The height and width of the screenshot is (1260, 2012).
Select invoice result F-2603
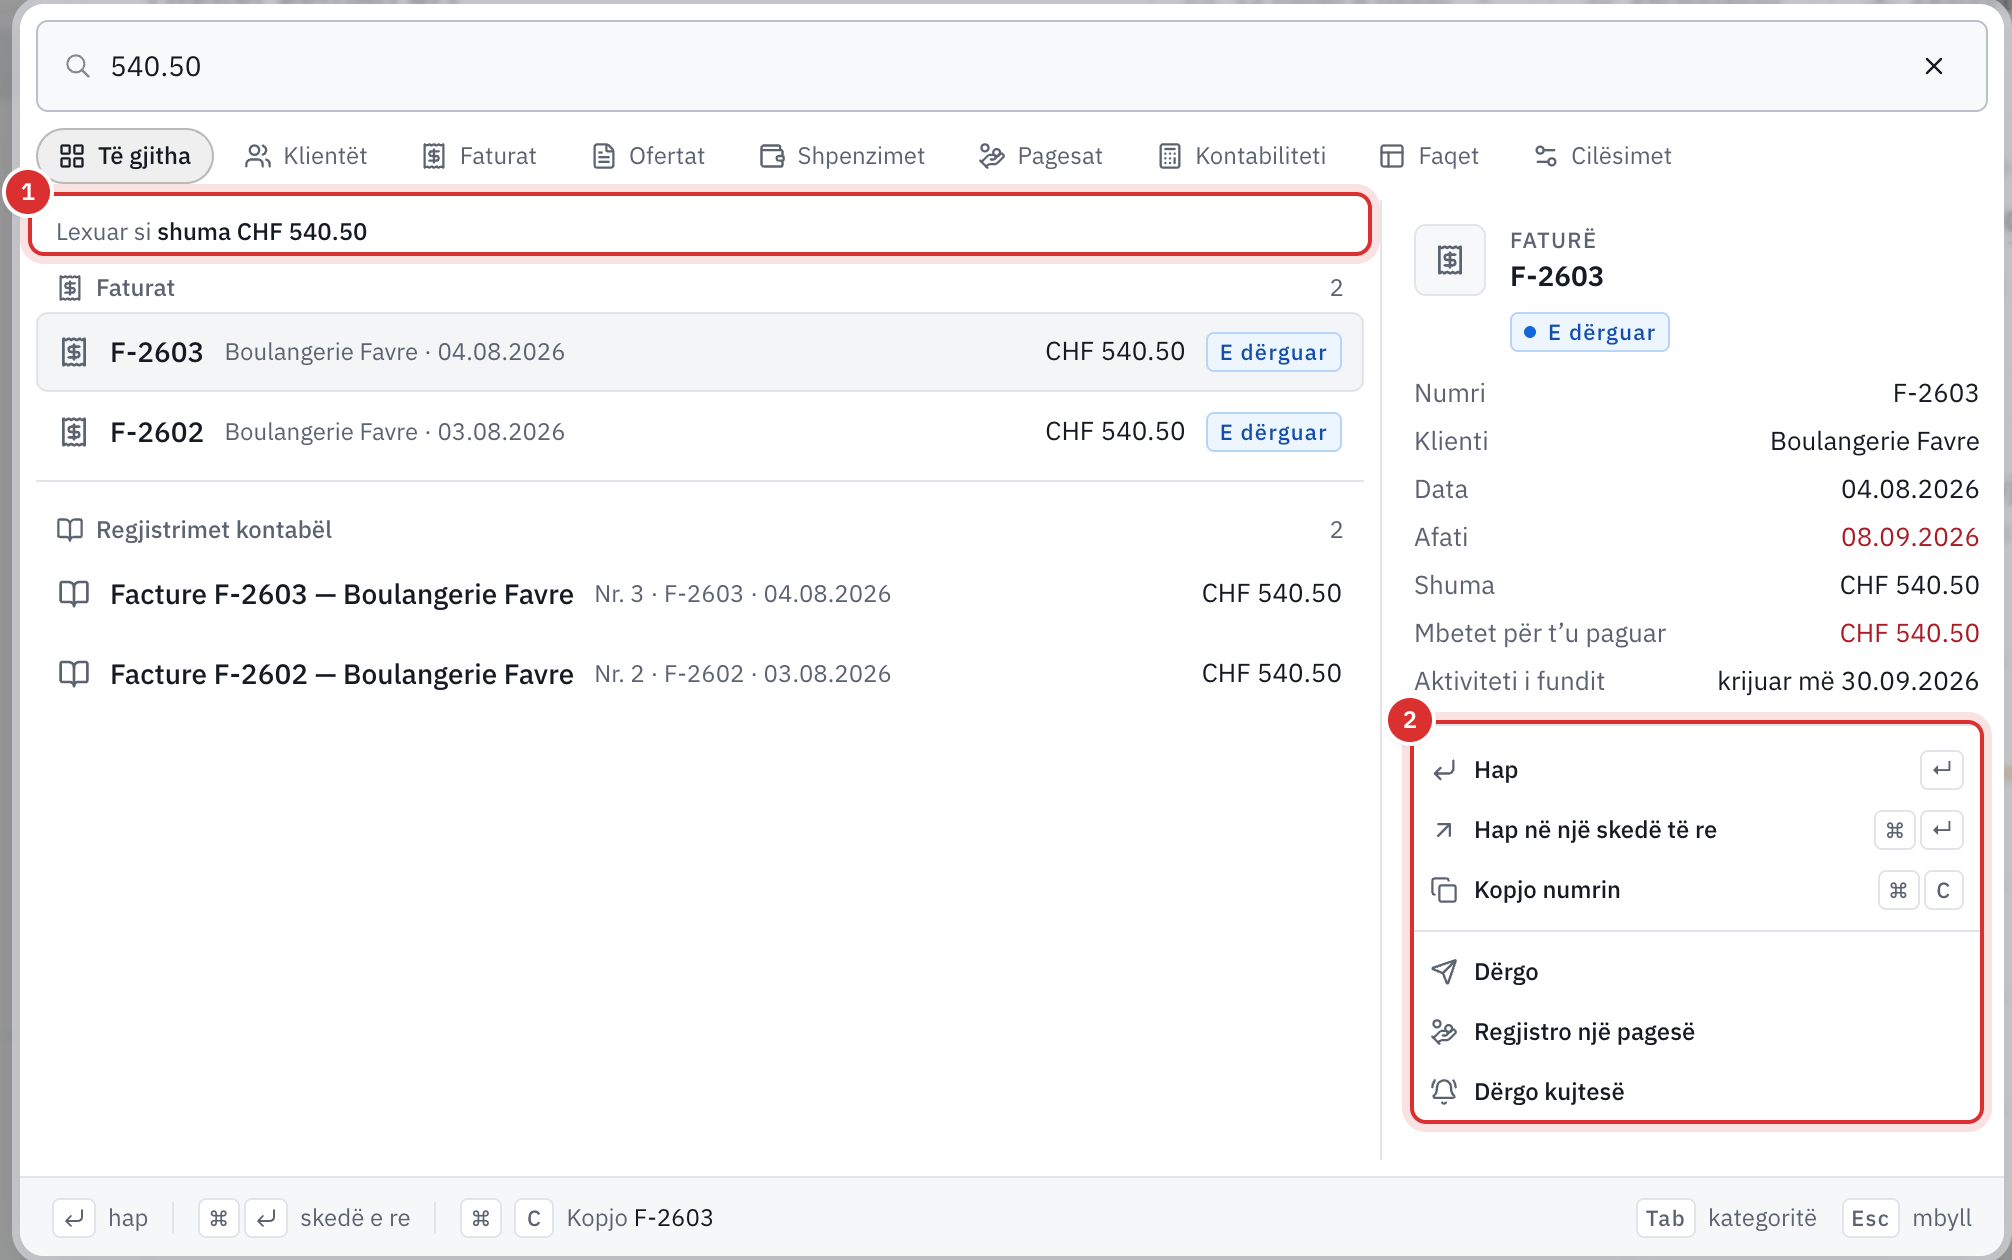(x=700, y=352)
